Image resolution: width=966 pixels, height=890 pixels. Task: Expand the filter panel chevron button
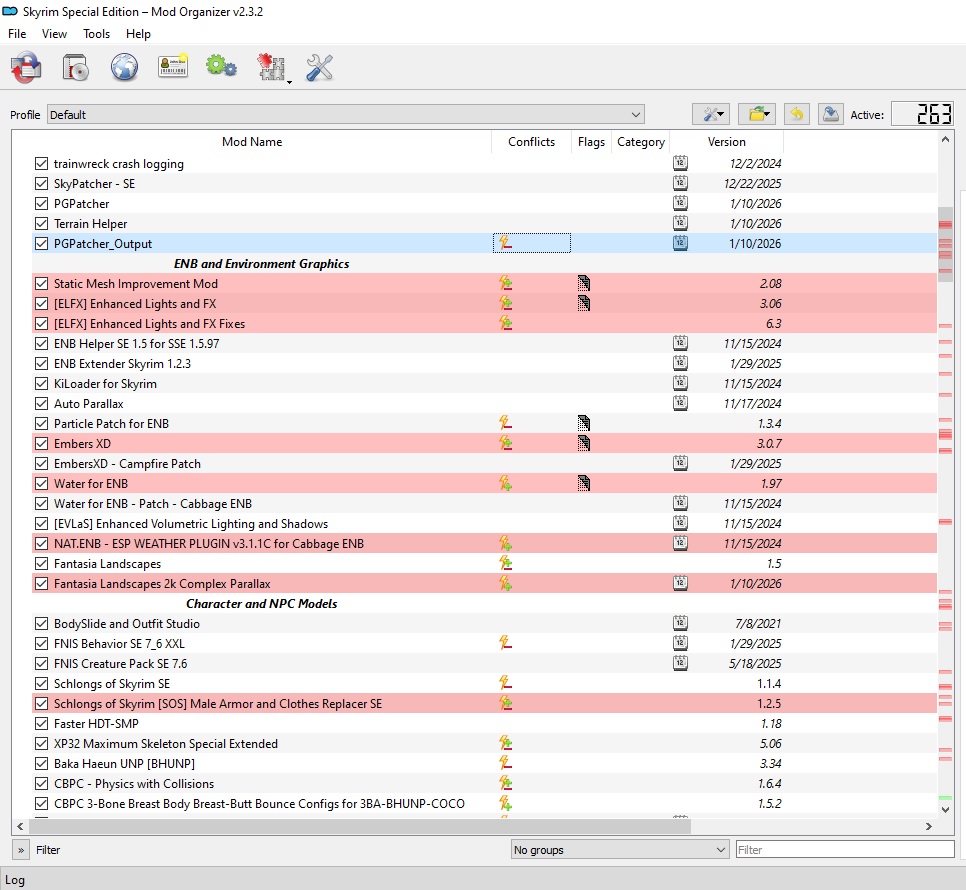21,850
